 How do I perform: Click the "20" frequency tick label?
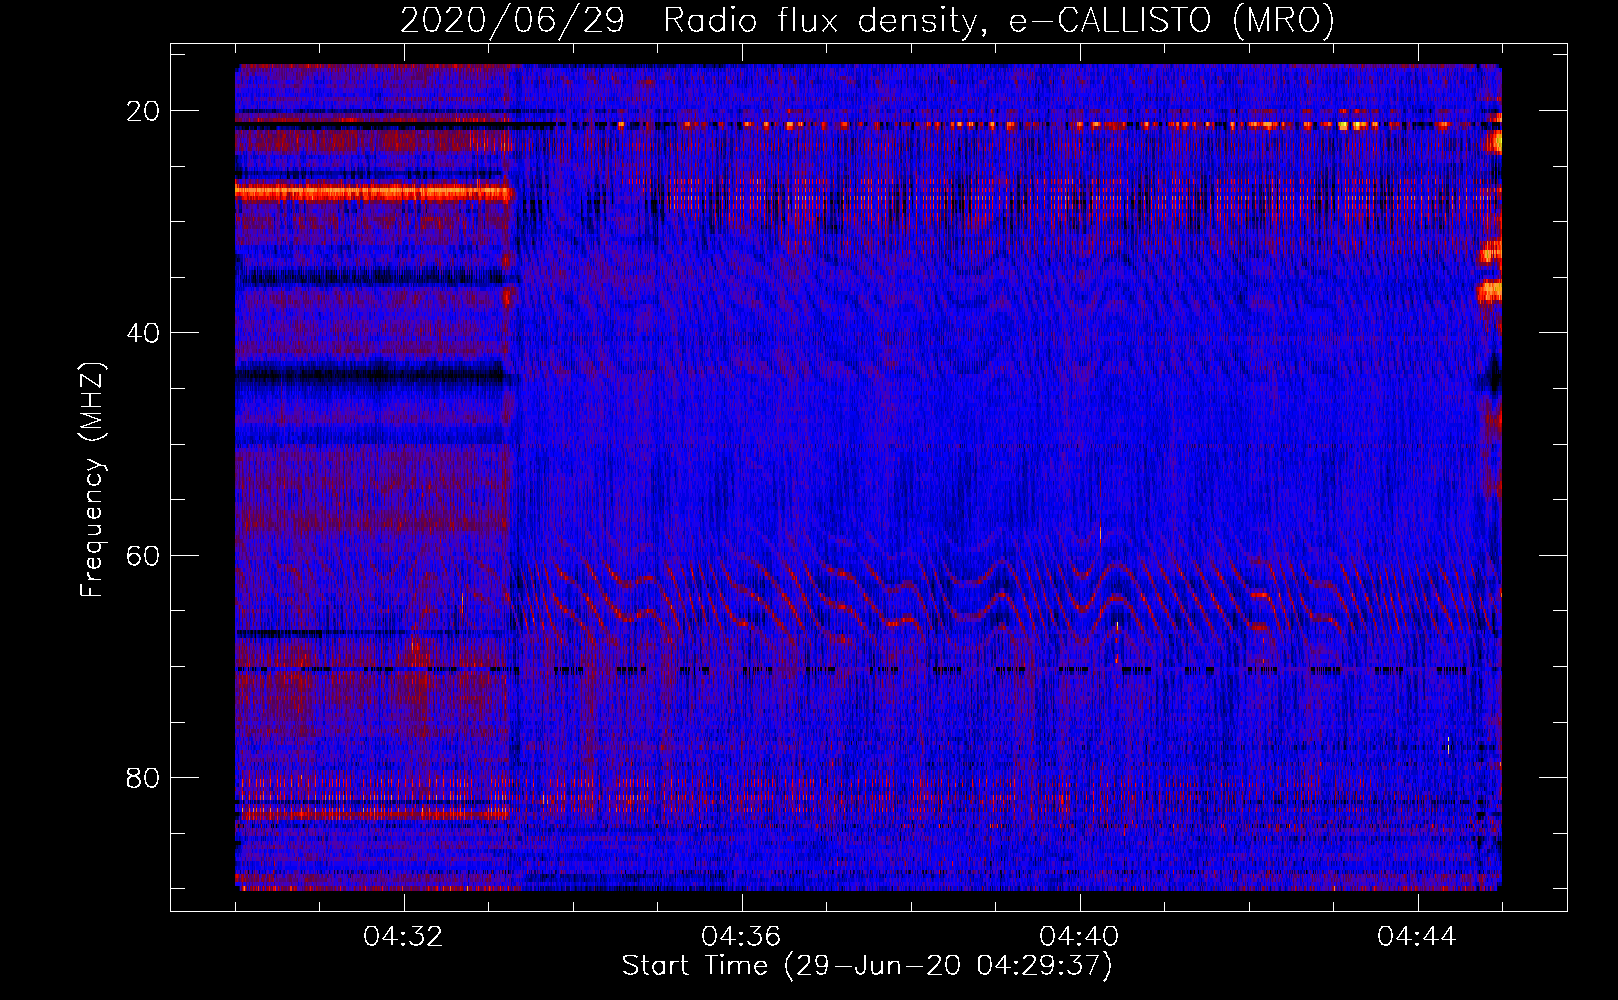tap(143, 111)
